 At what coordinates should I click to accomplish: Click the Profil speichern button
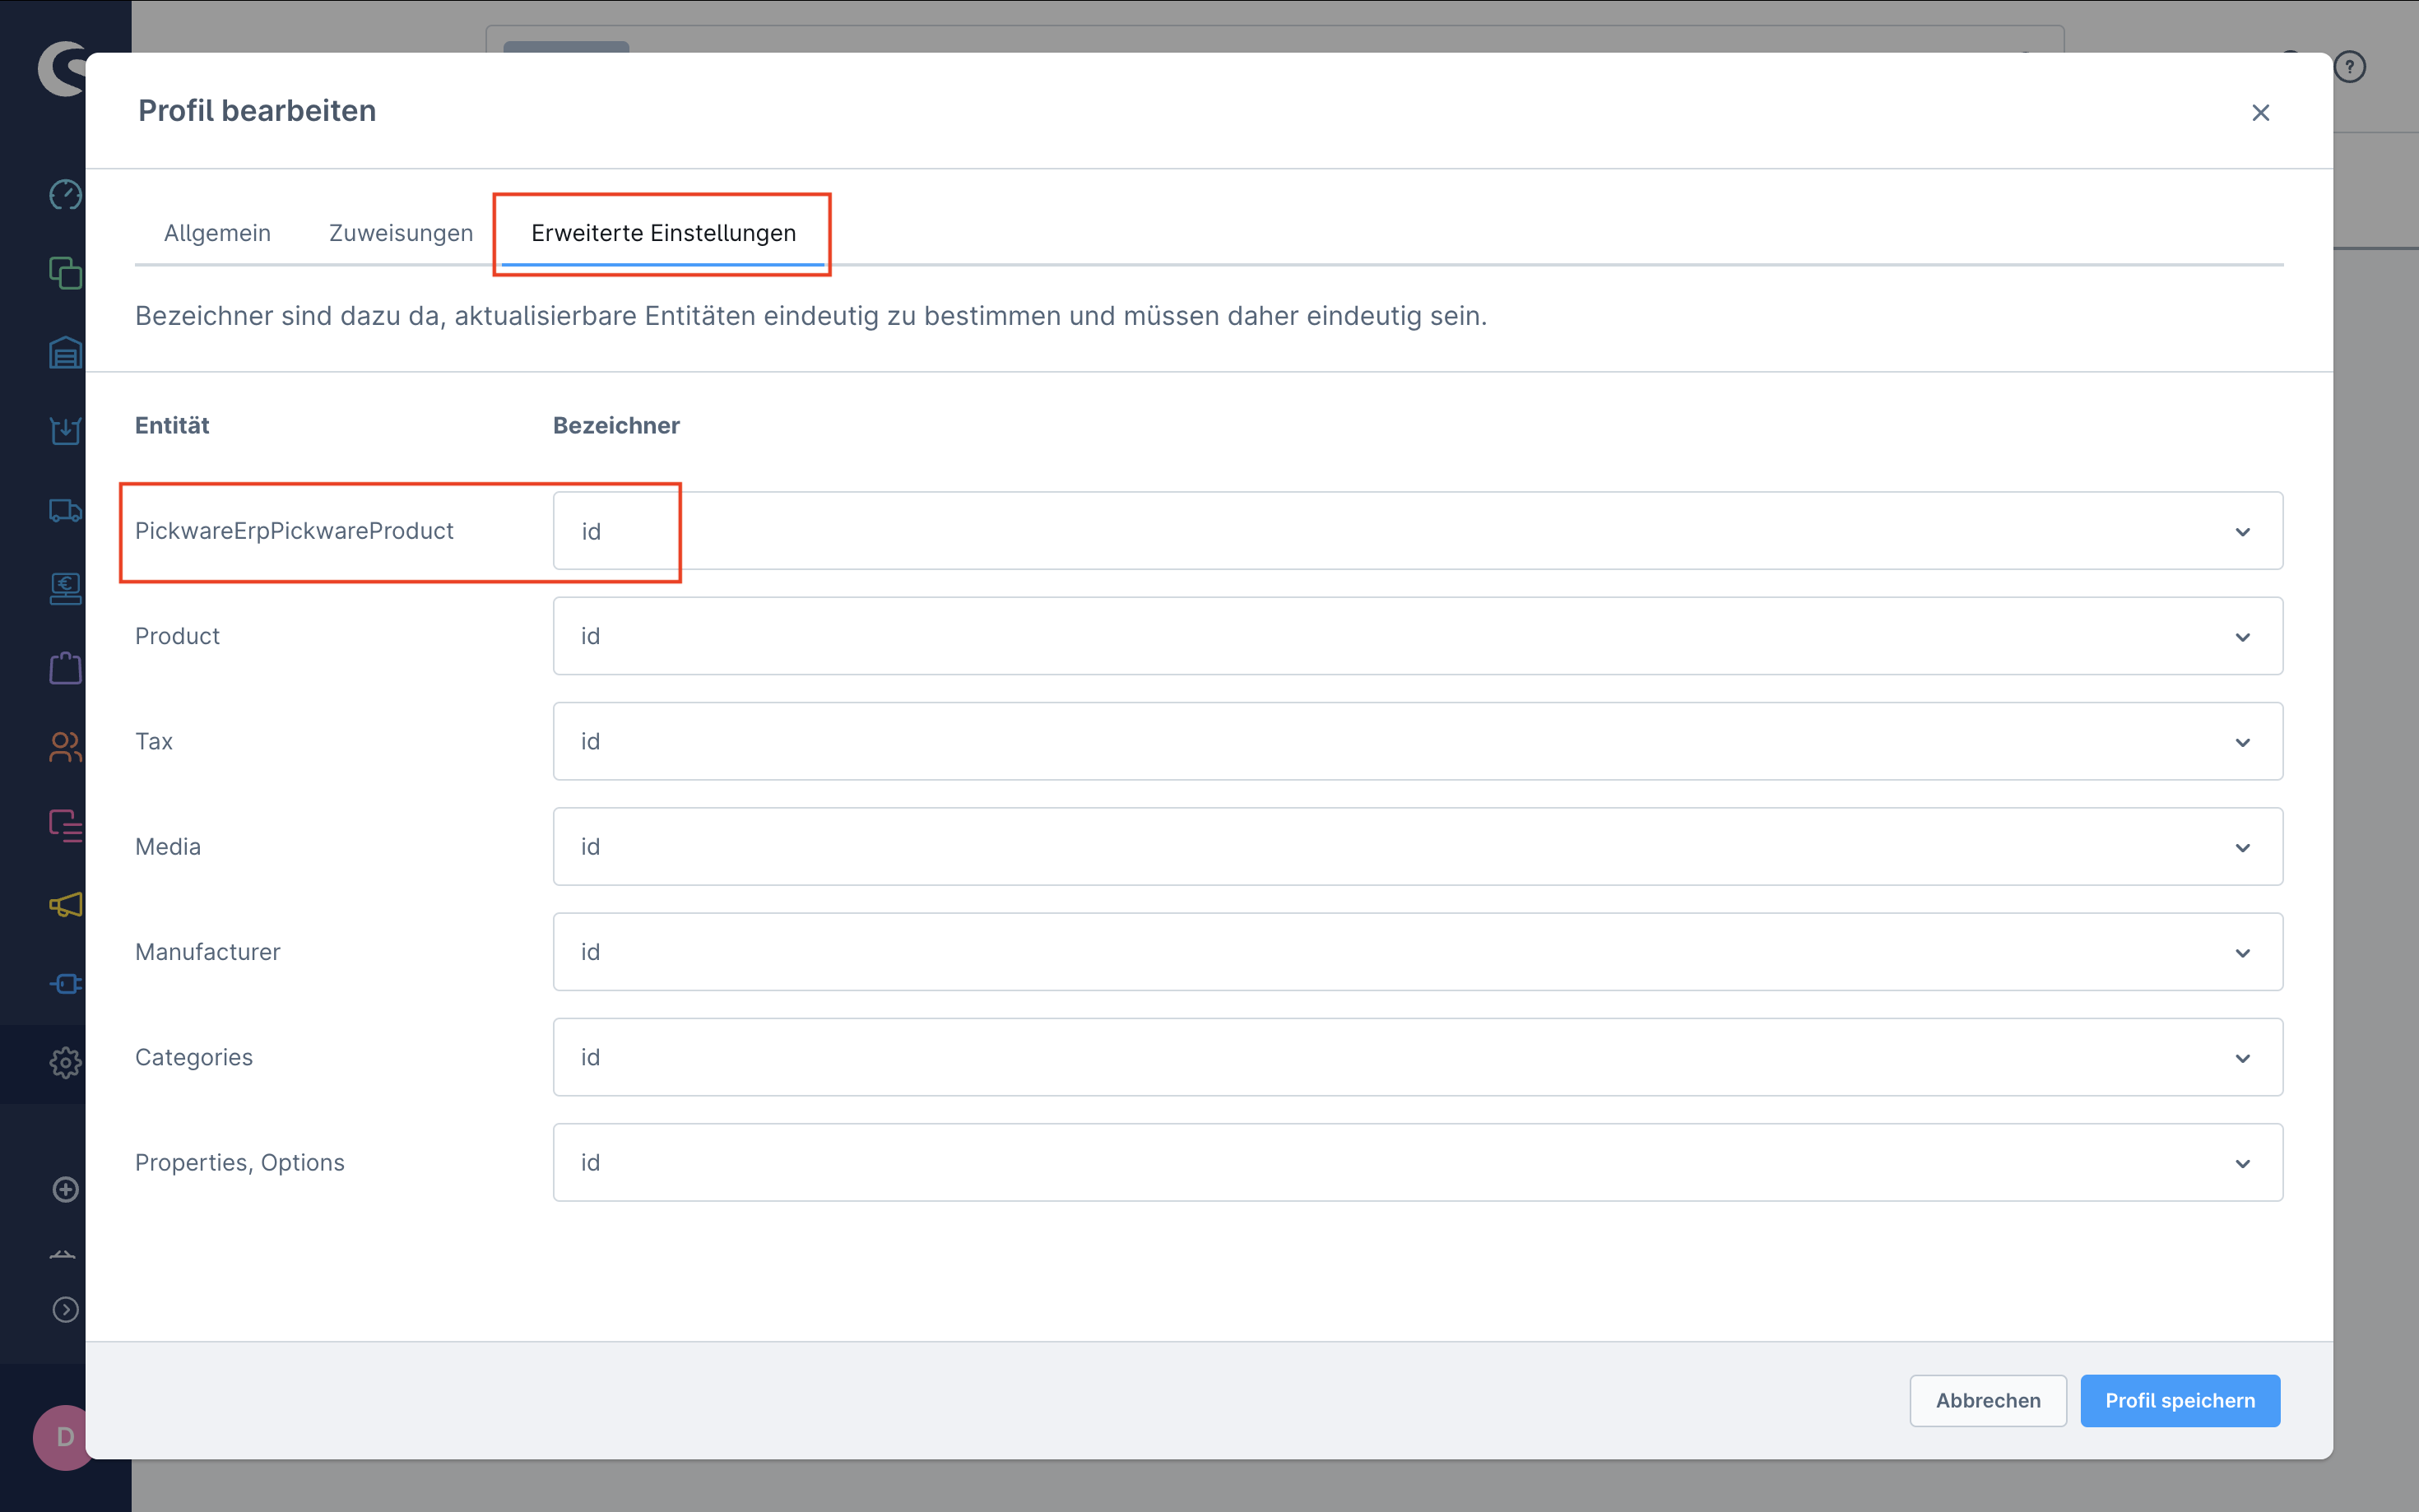[2180, 1400]
